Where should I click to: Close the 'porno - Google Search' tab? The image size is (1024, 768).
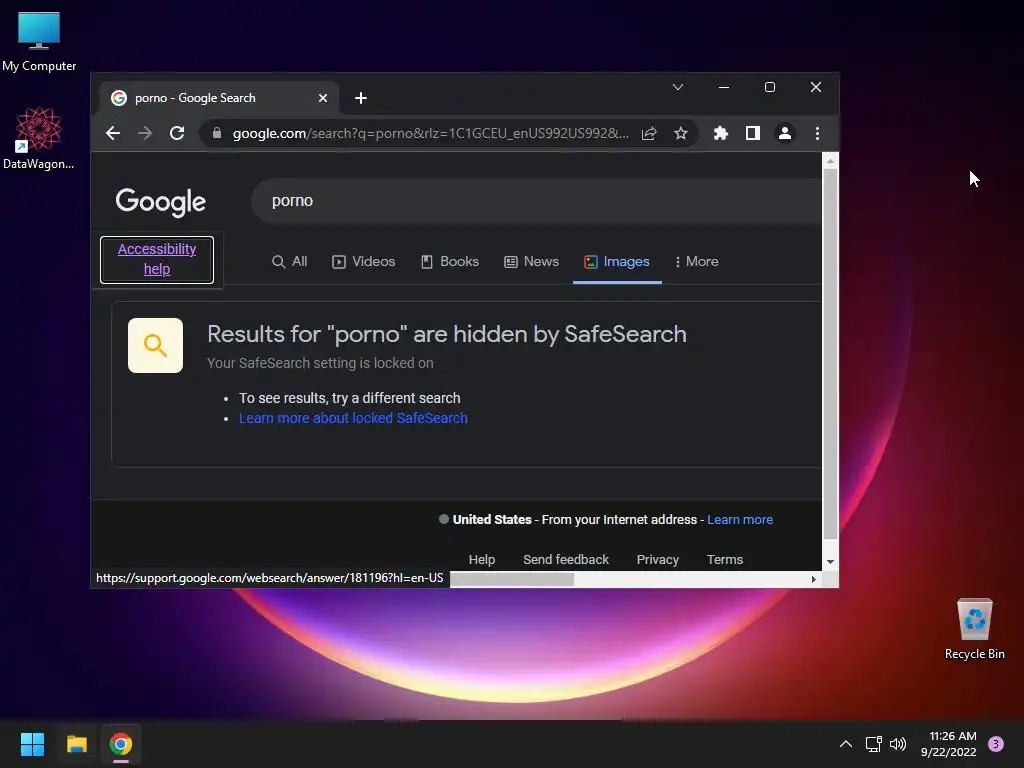[x=323, y=98]
